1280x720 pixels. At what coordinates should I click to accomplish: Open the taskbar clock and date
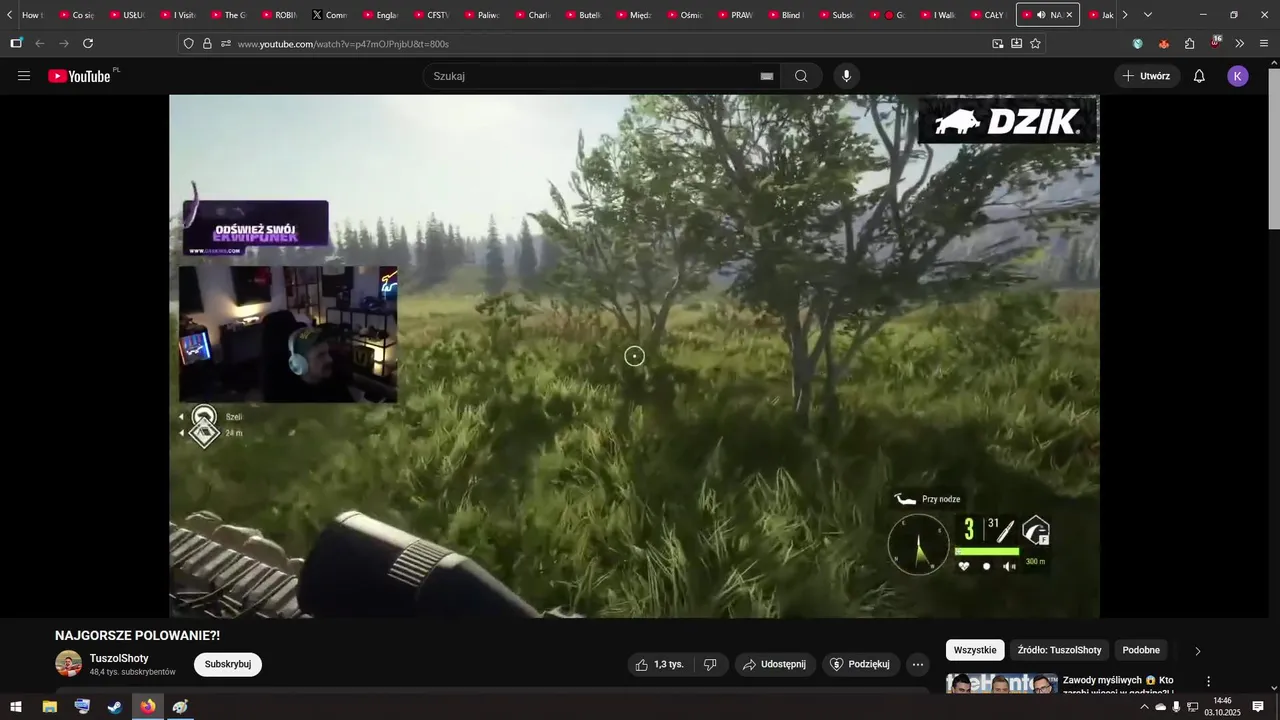pyautogui.click(x=1222, y=707)
